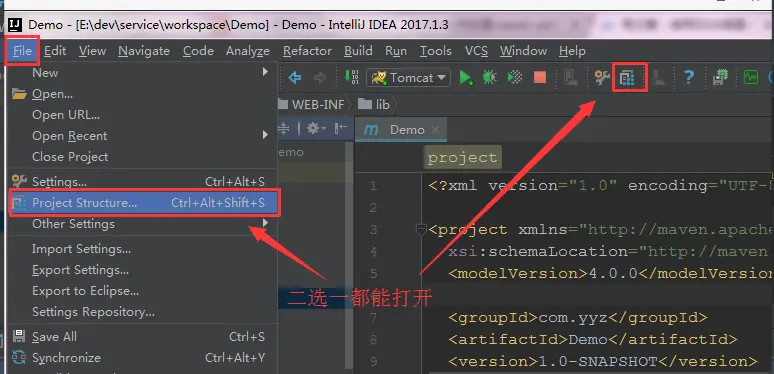Open the Window menu
This screenshot has width=774, height=374.
coord(523,51)
